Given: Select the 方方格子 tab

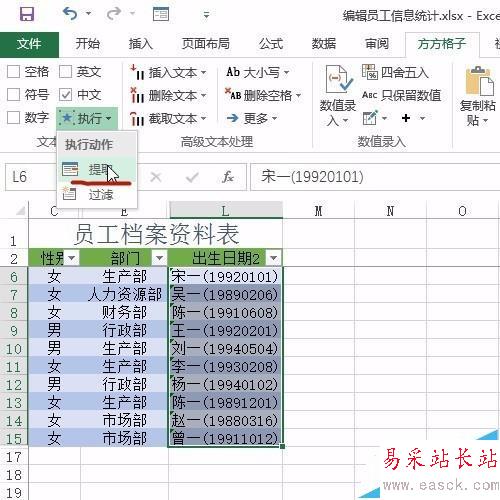Looking at the screenshot, I should click(442, 44).
